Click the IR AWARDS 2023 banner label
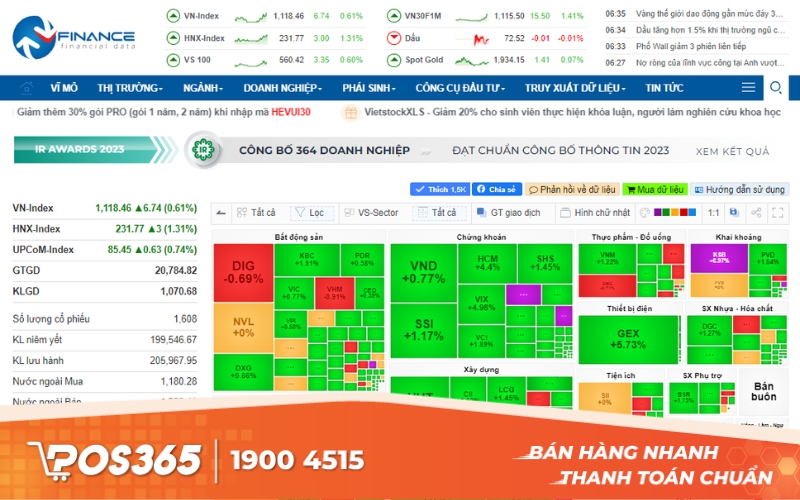This screenshot has width=800, height=500. pos(80,149)
